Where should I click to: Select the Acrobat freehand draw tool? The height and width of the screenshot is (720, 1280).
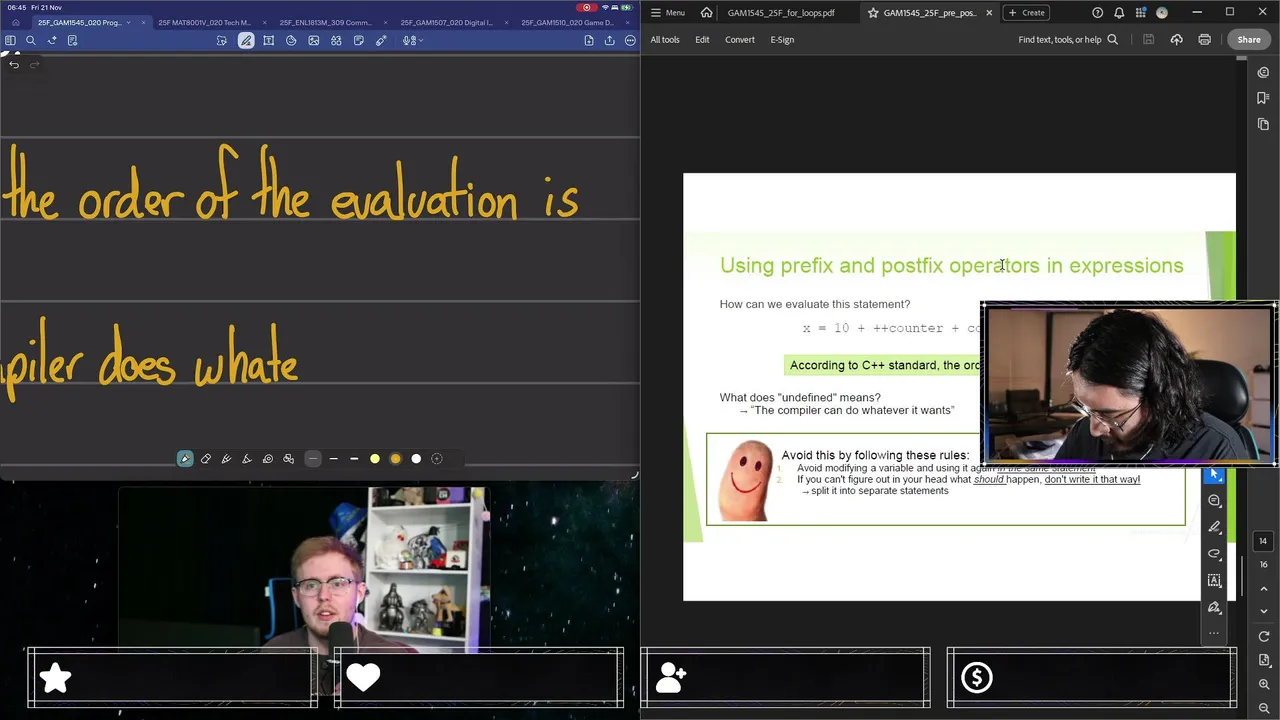(x=1215, y=554)
